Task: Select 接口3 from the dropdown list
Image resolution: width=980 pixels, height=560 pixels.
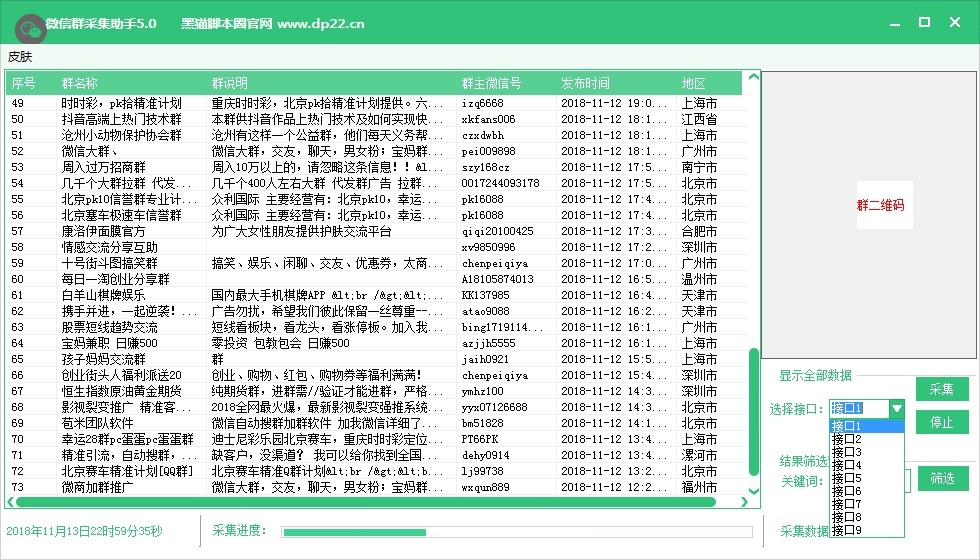Action: pyautogui.click(x=867, y=452)
